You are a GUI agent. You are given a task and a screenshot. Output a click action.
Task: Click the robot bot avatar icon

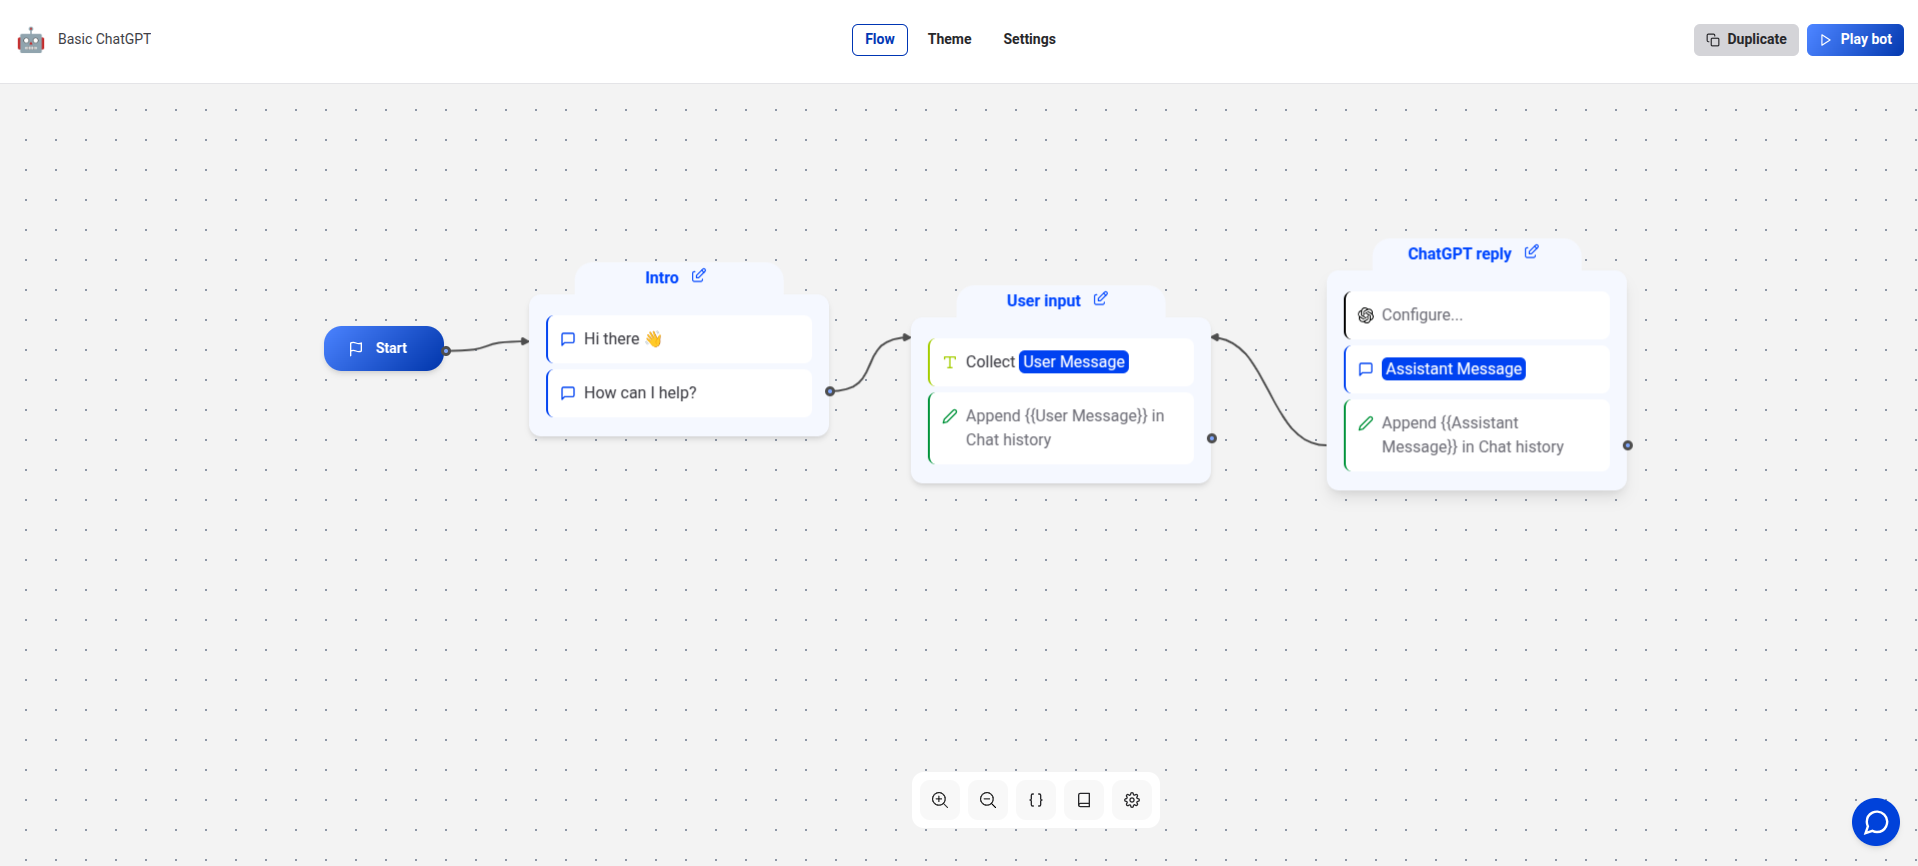(x=31, y=40)
